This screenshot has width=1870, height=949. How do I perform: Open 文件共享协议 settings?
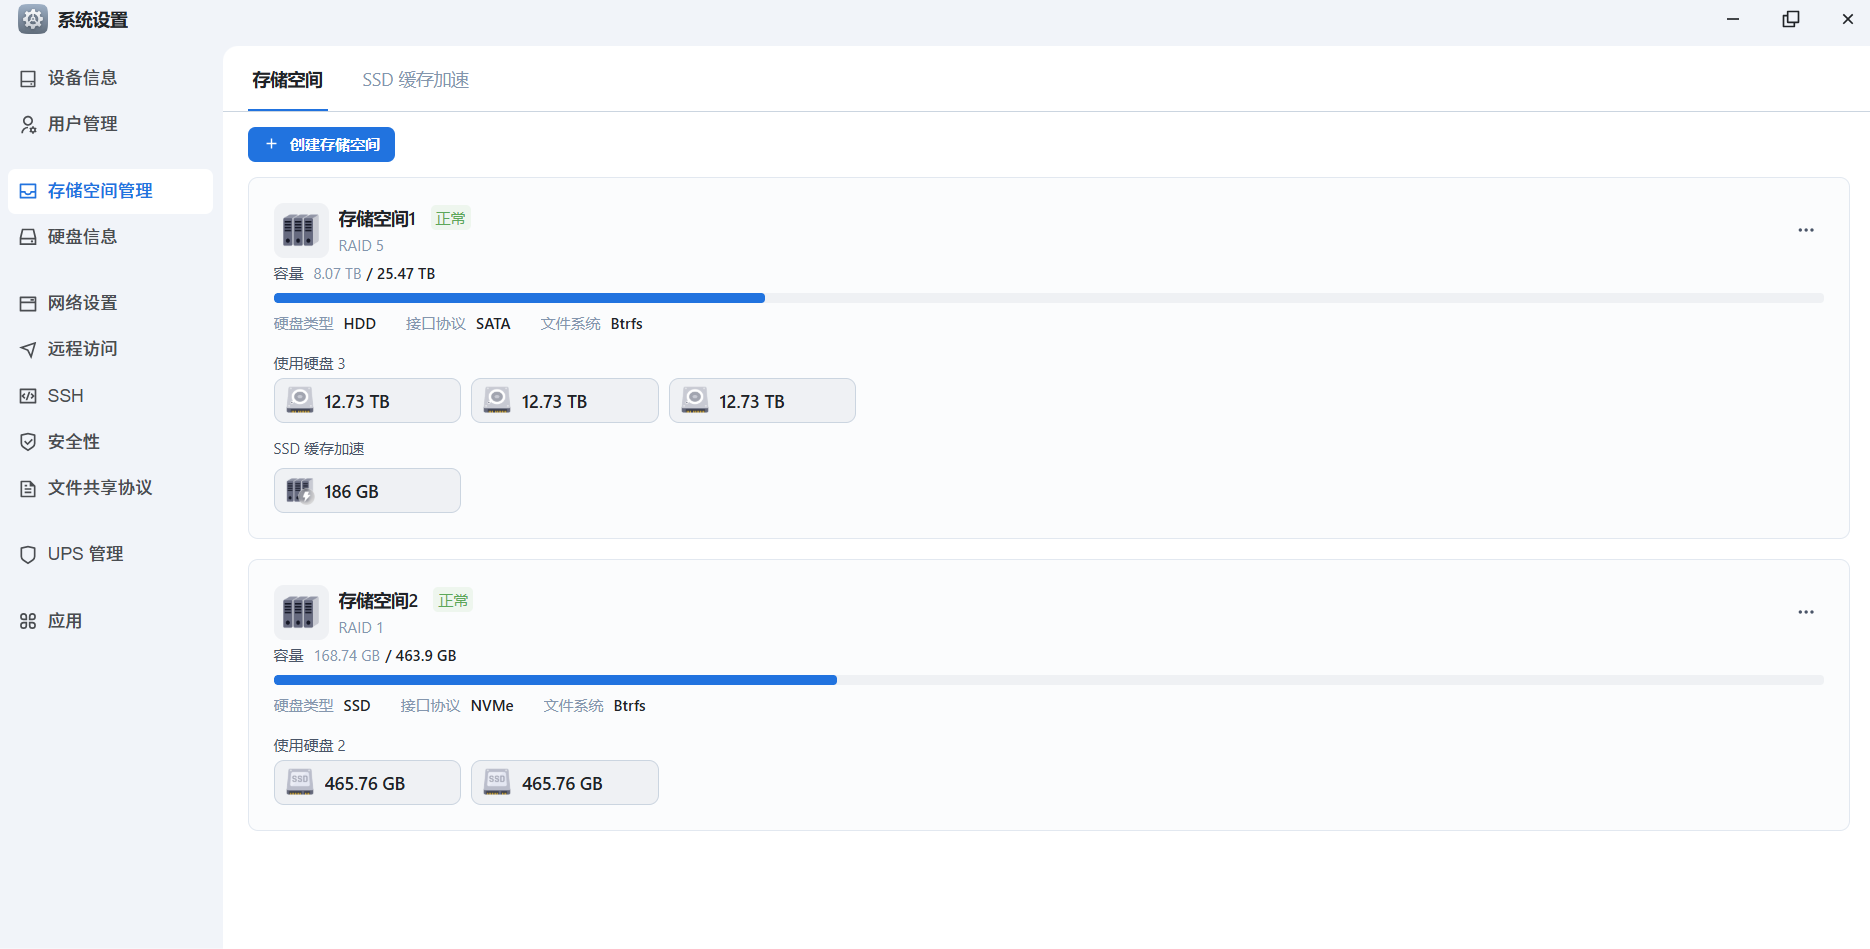click(x=99, y=488)
